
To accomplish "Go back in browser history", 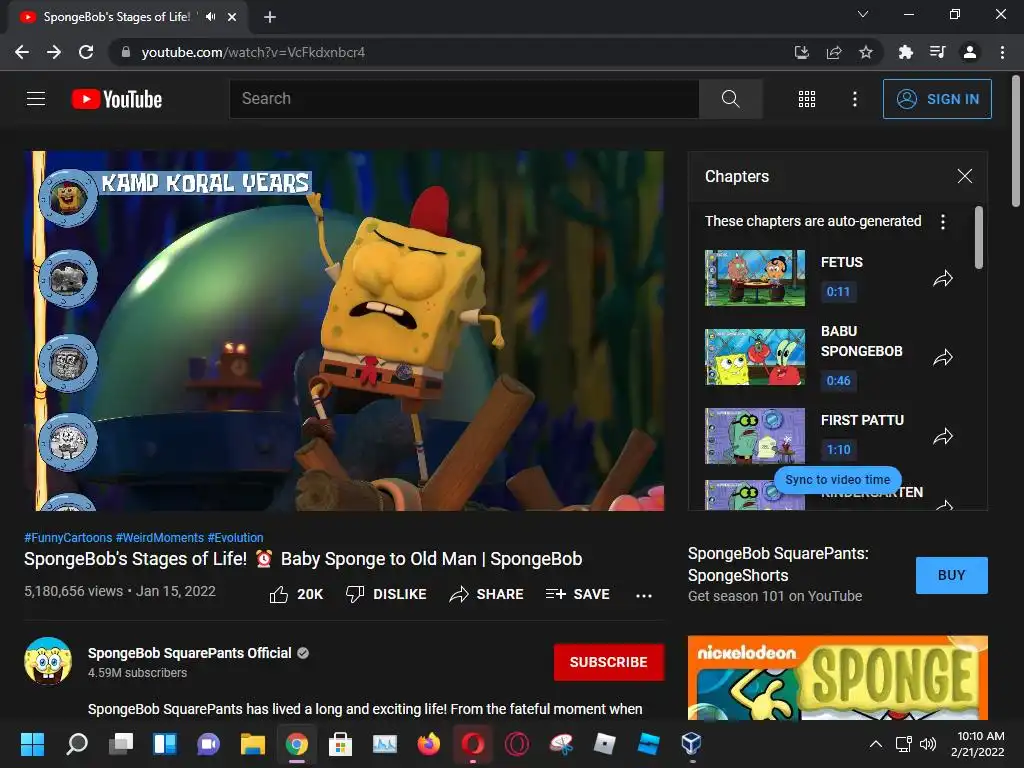I will tap(22, 52).
